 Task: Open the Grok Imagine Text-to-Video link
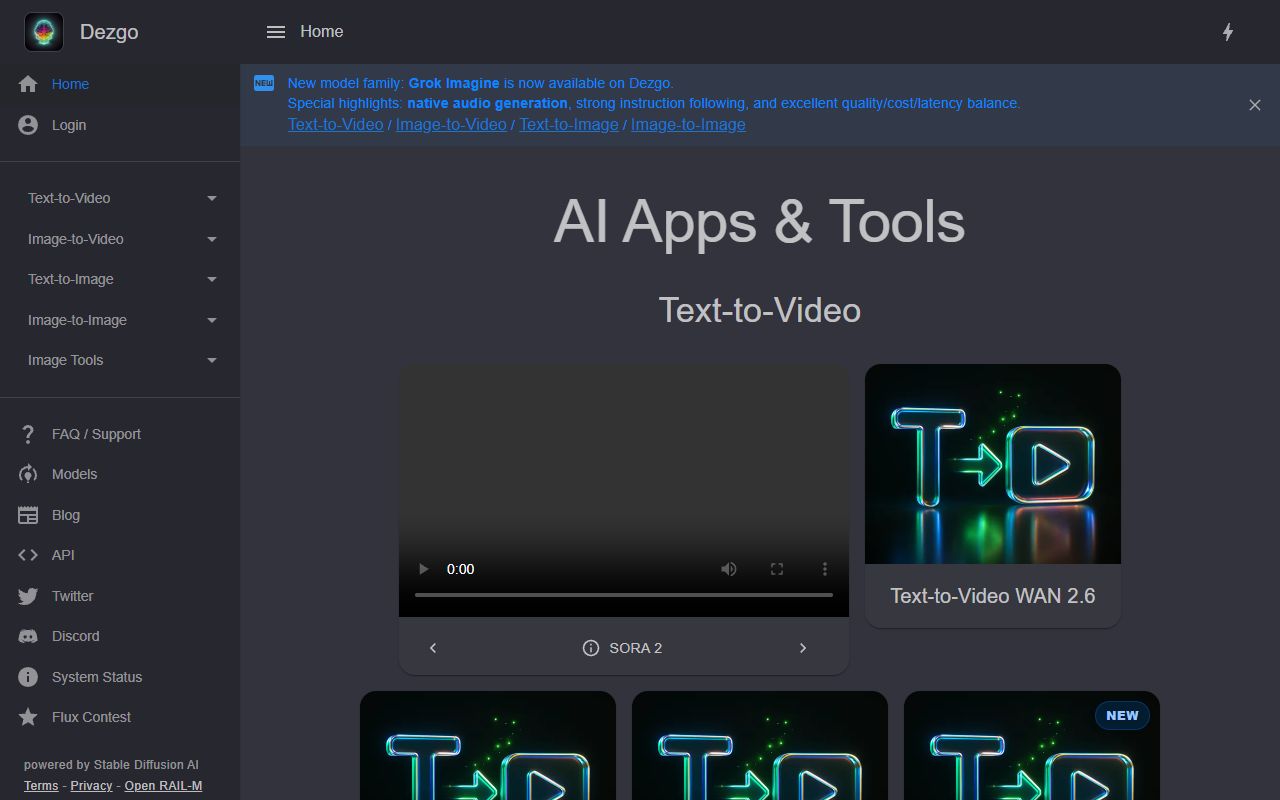pyautogui.click(x=335, y=124)
